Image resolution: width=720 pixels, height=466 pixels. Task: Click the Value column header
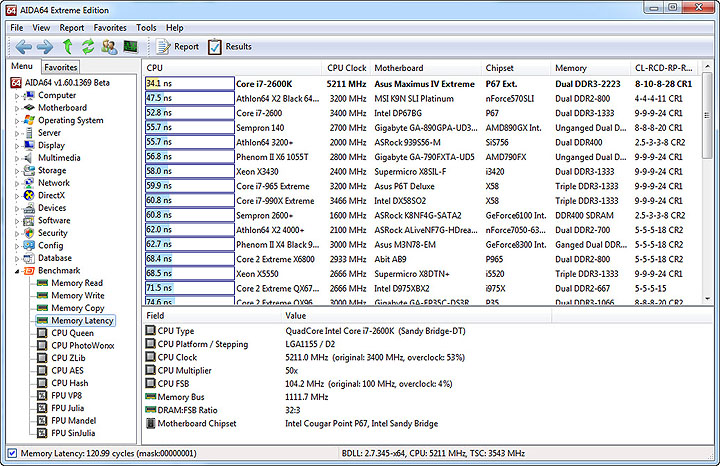[x=416, y=315]
